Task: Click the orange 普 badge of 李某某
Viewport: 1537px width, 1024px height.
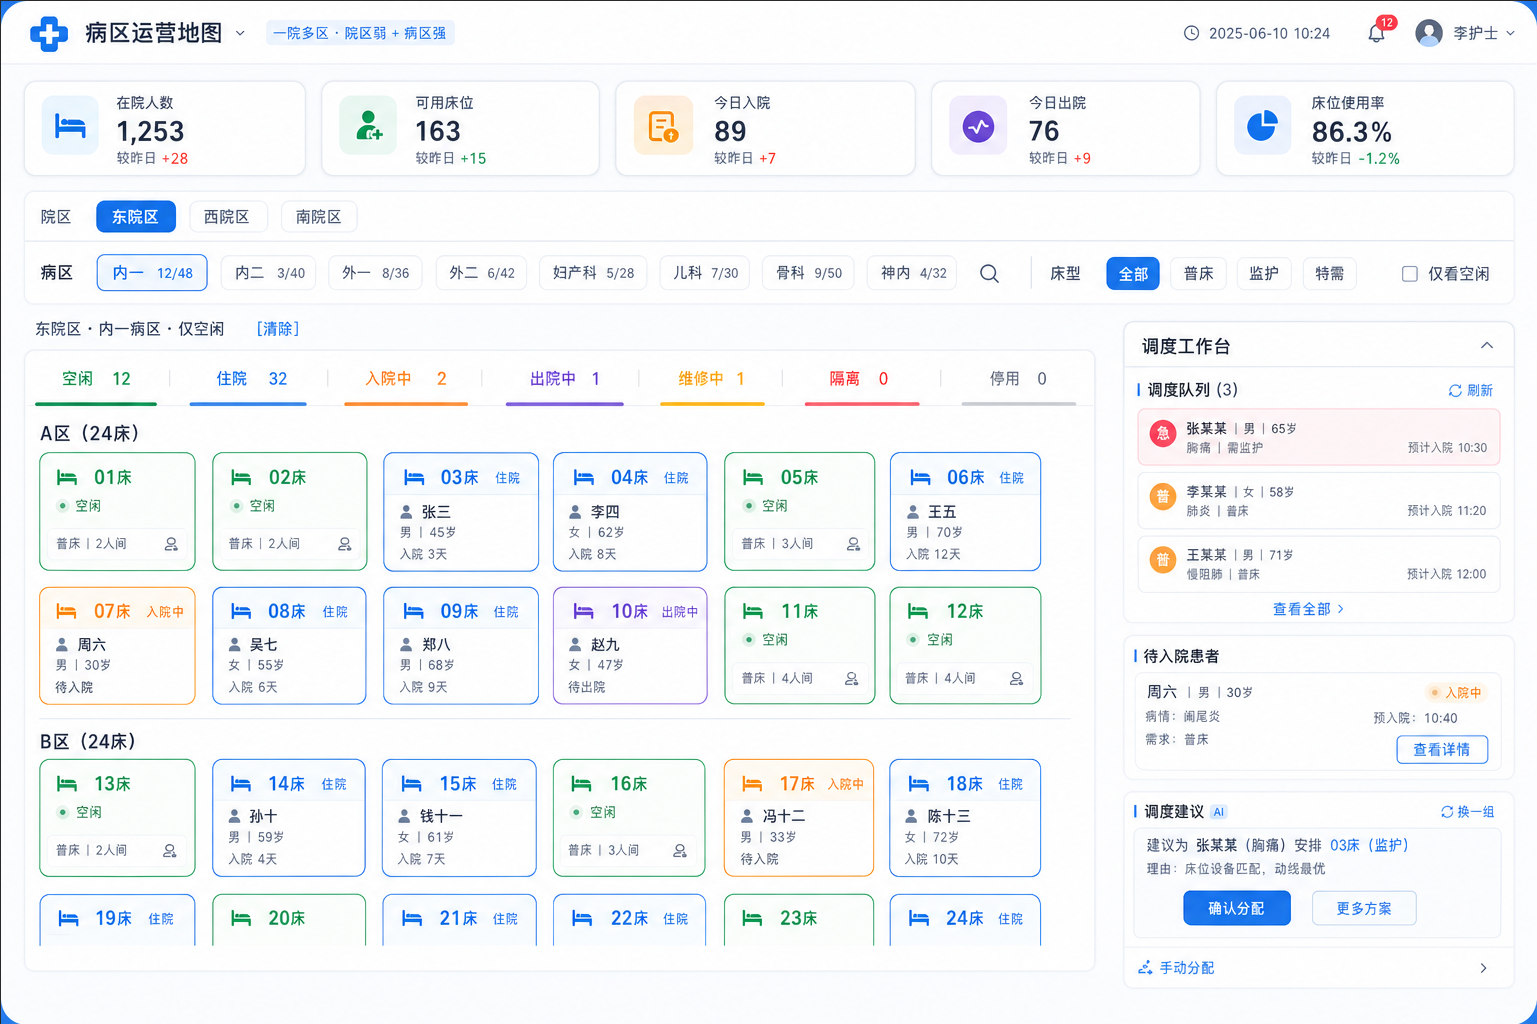Action: 1162,497
